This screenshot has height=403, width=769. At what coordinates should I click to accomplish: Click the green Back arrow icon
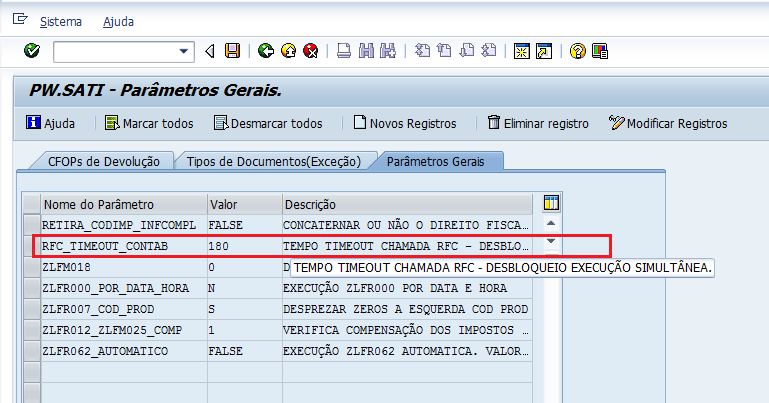266,51
